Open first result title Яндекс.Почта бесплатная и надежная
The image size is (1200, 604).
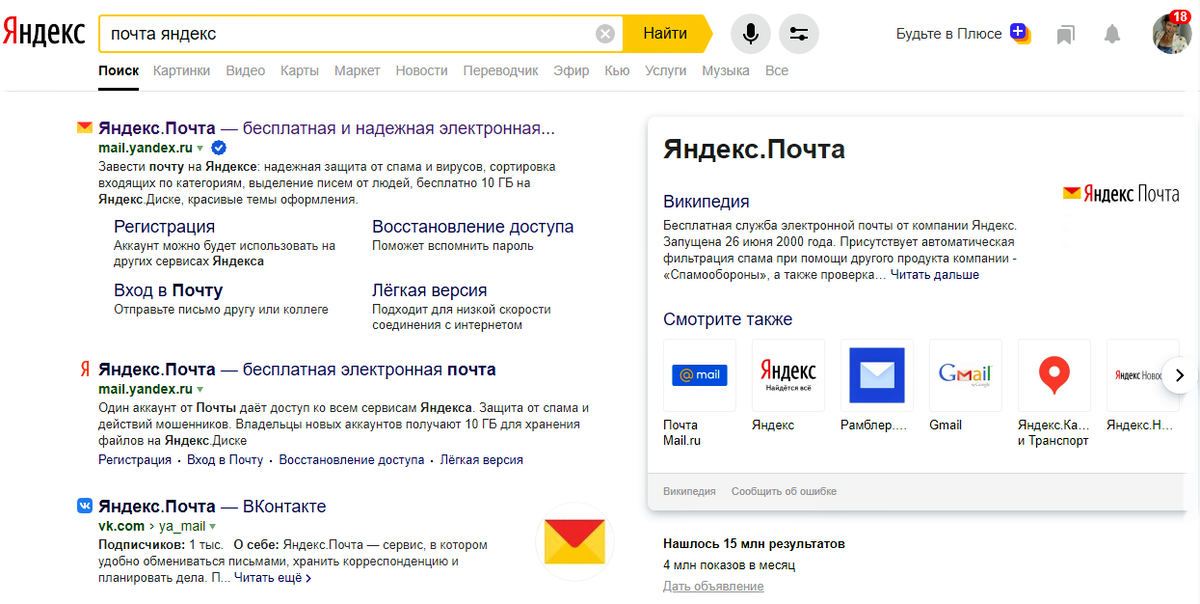(x=326, y=128)
